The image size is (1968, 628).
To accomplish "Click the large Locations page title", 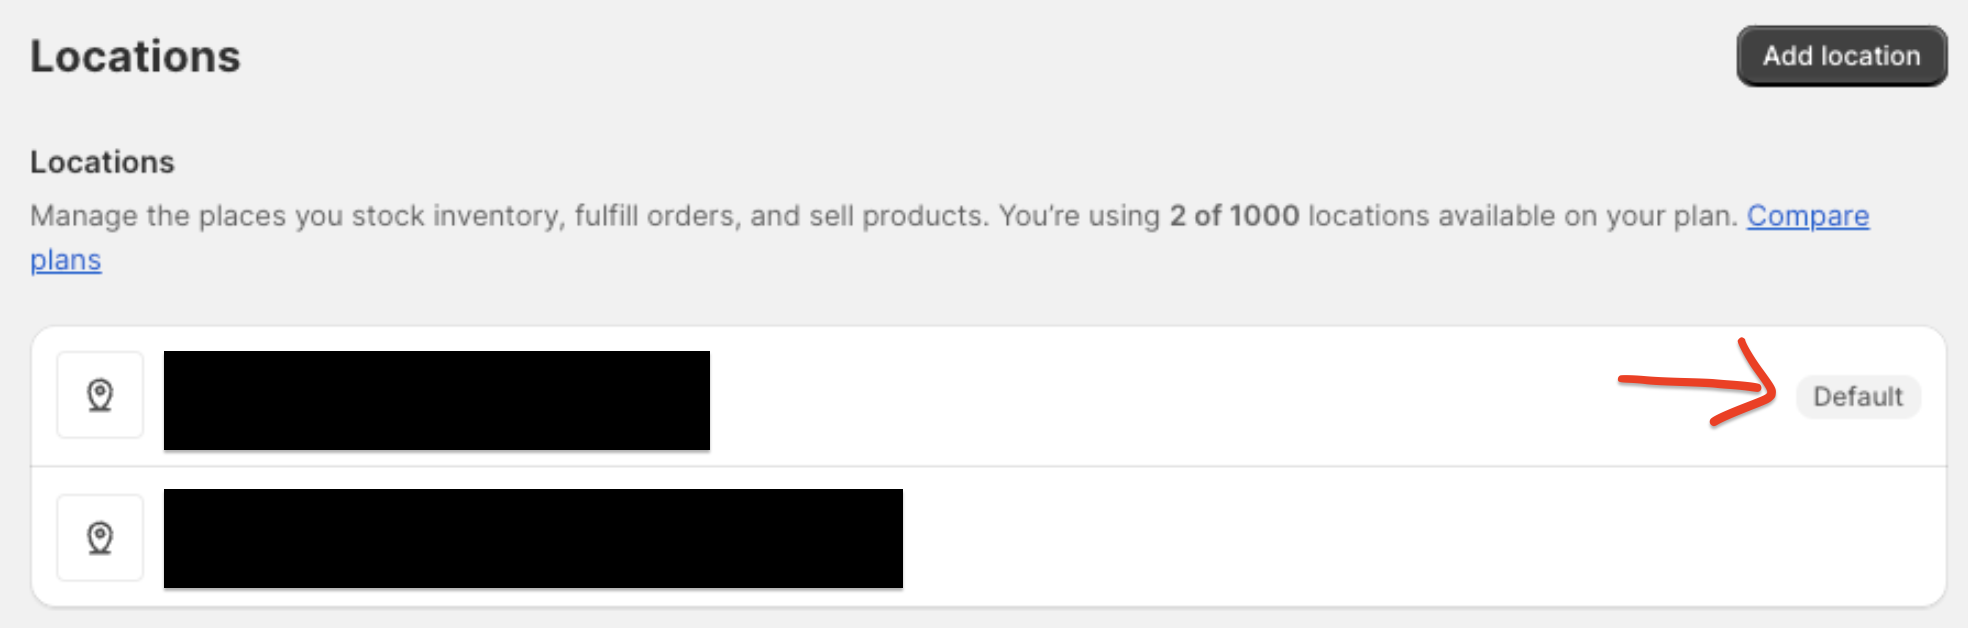I will 135,56.
